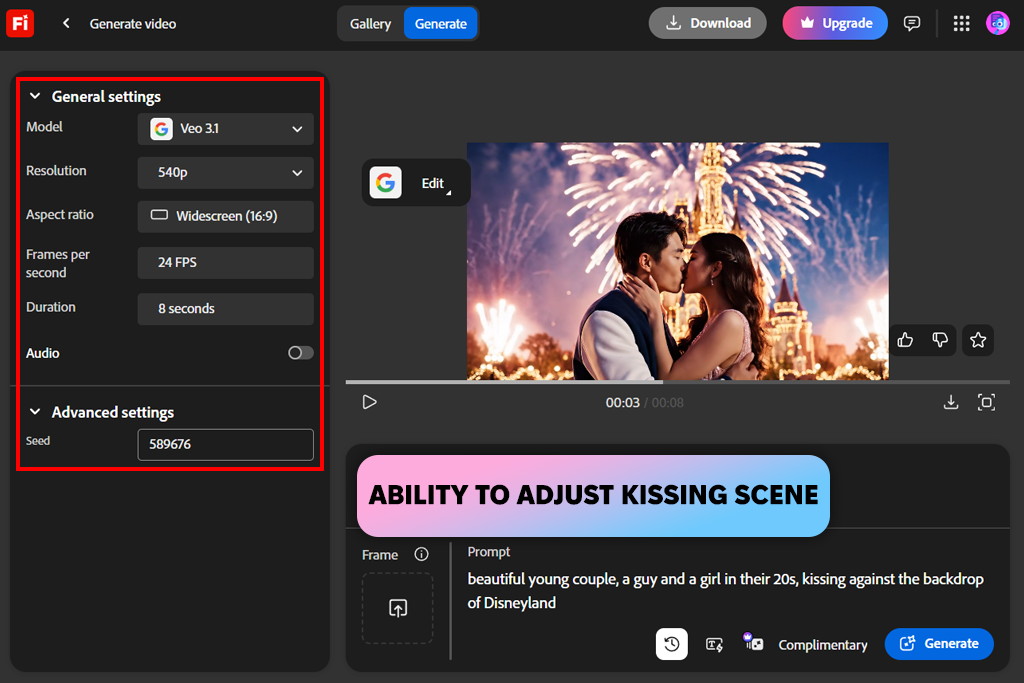Toggle the Audio switch

coord(300,353)
